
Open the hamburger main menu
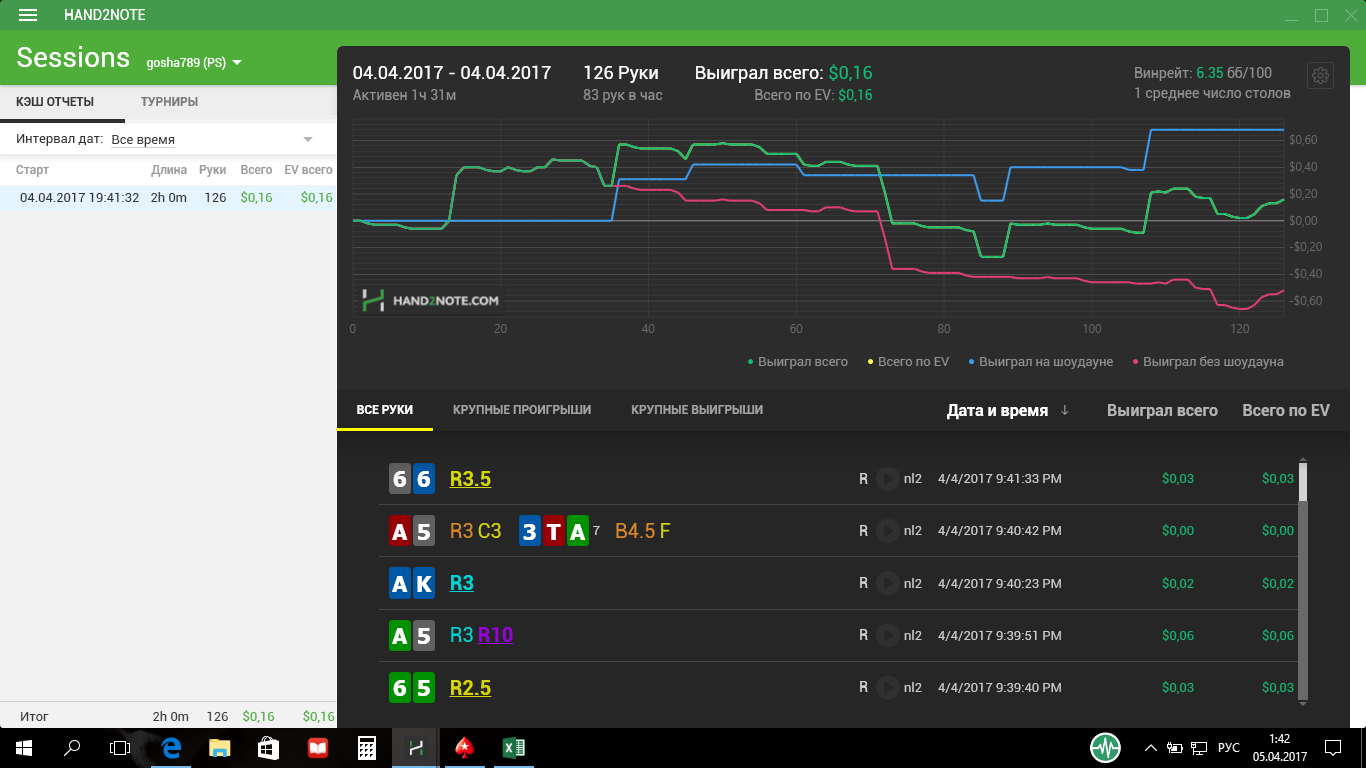28,15
